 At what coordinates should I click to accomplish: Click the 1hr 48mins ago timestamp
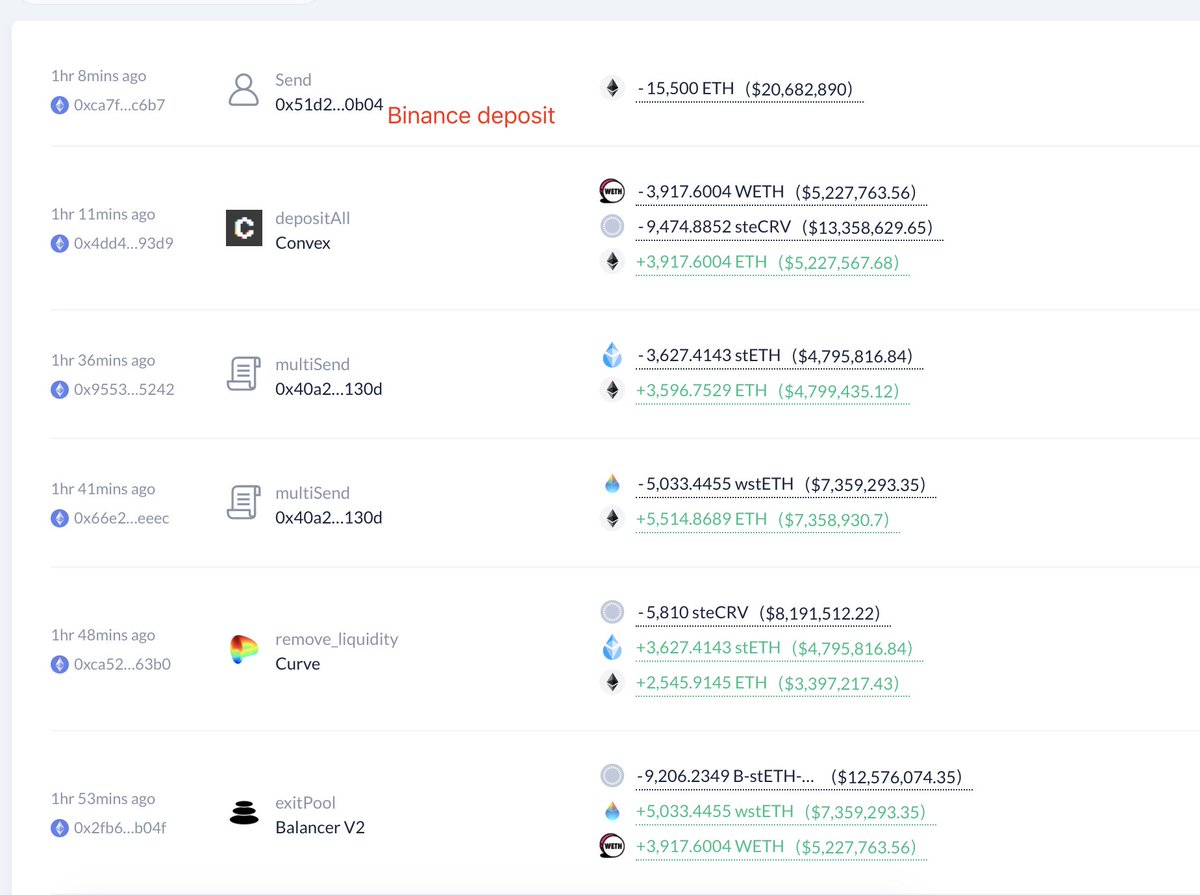[103, 635]
